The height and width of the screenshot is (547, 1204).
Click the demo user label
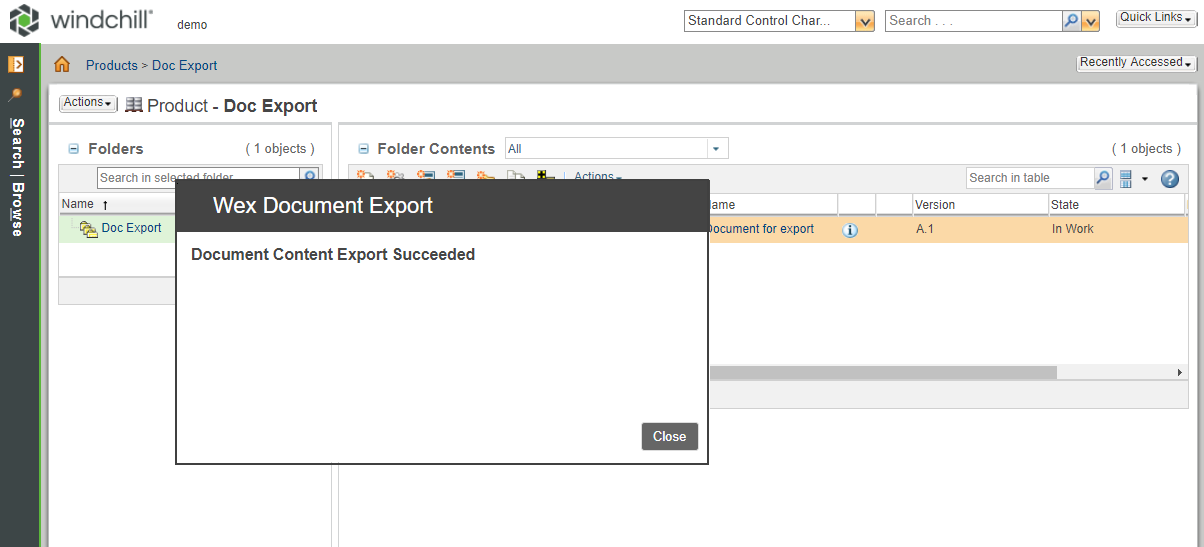(192, 24)
